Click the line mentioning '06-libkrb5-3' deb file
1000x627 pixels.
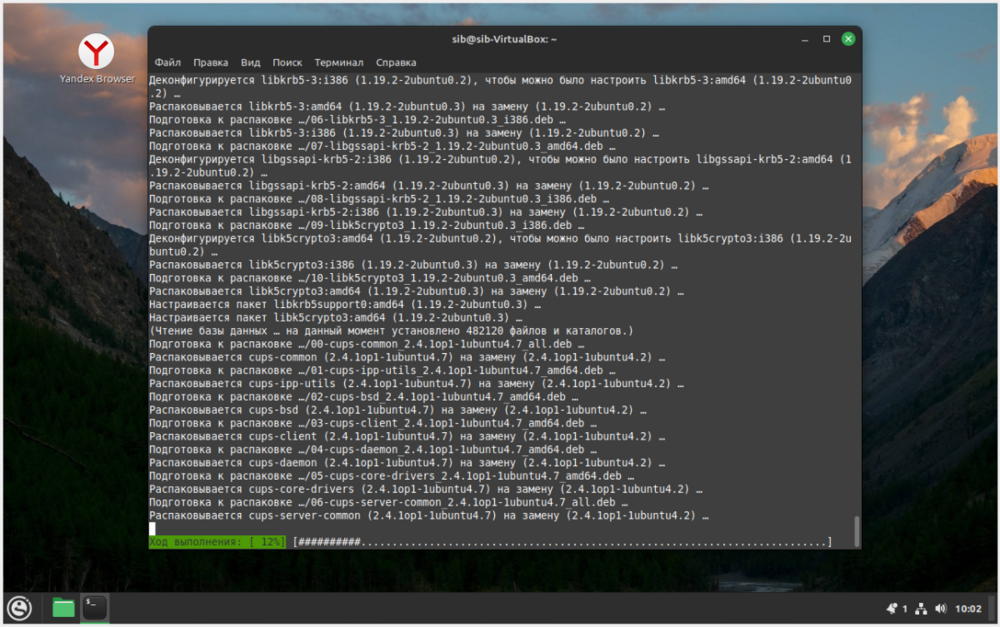click(357, 120)
